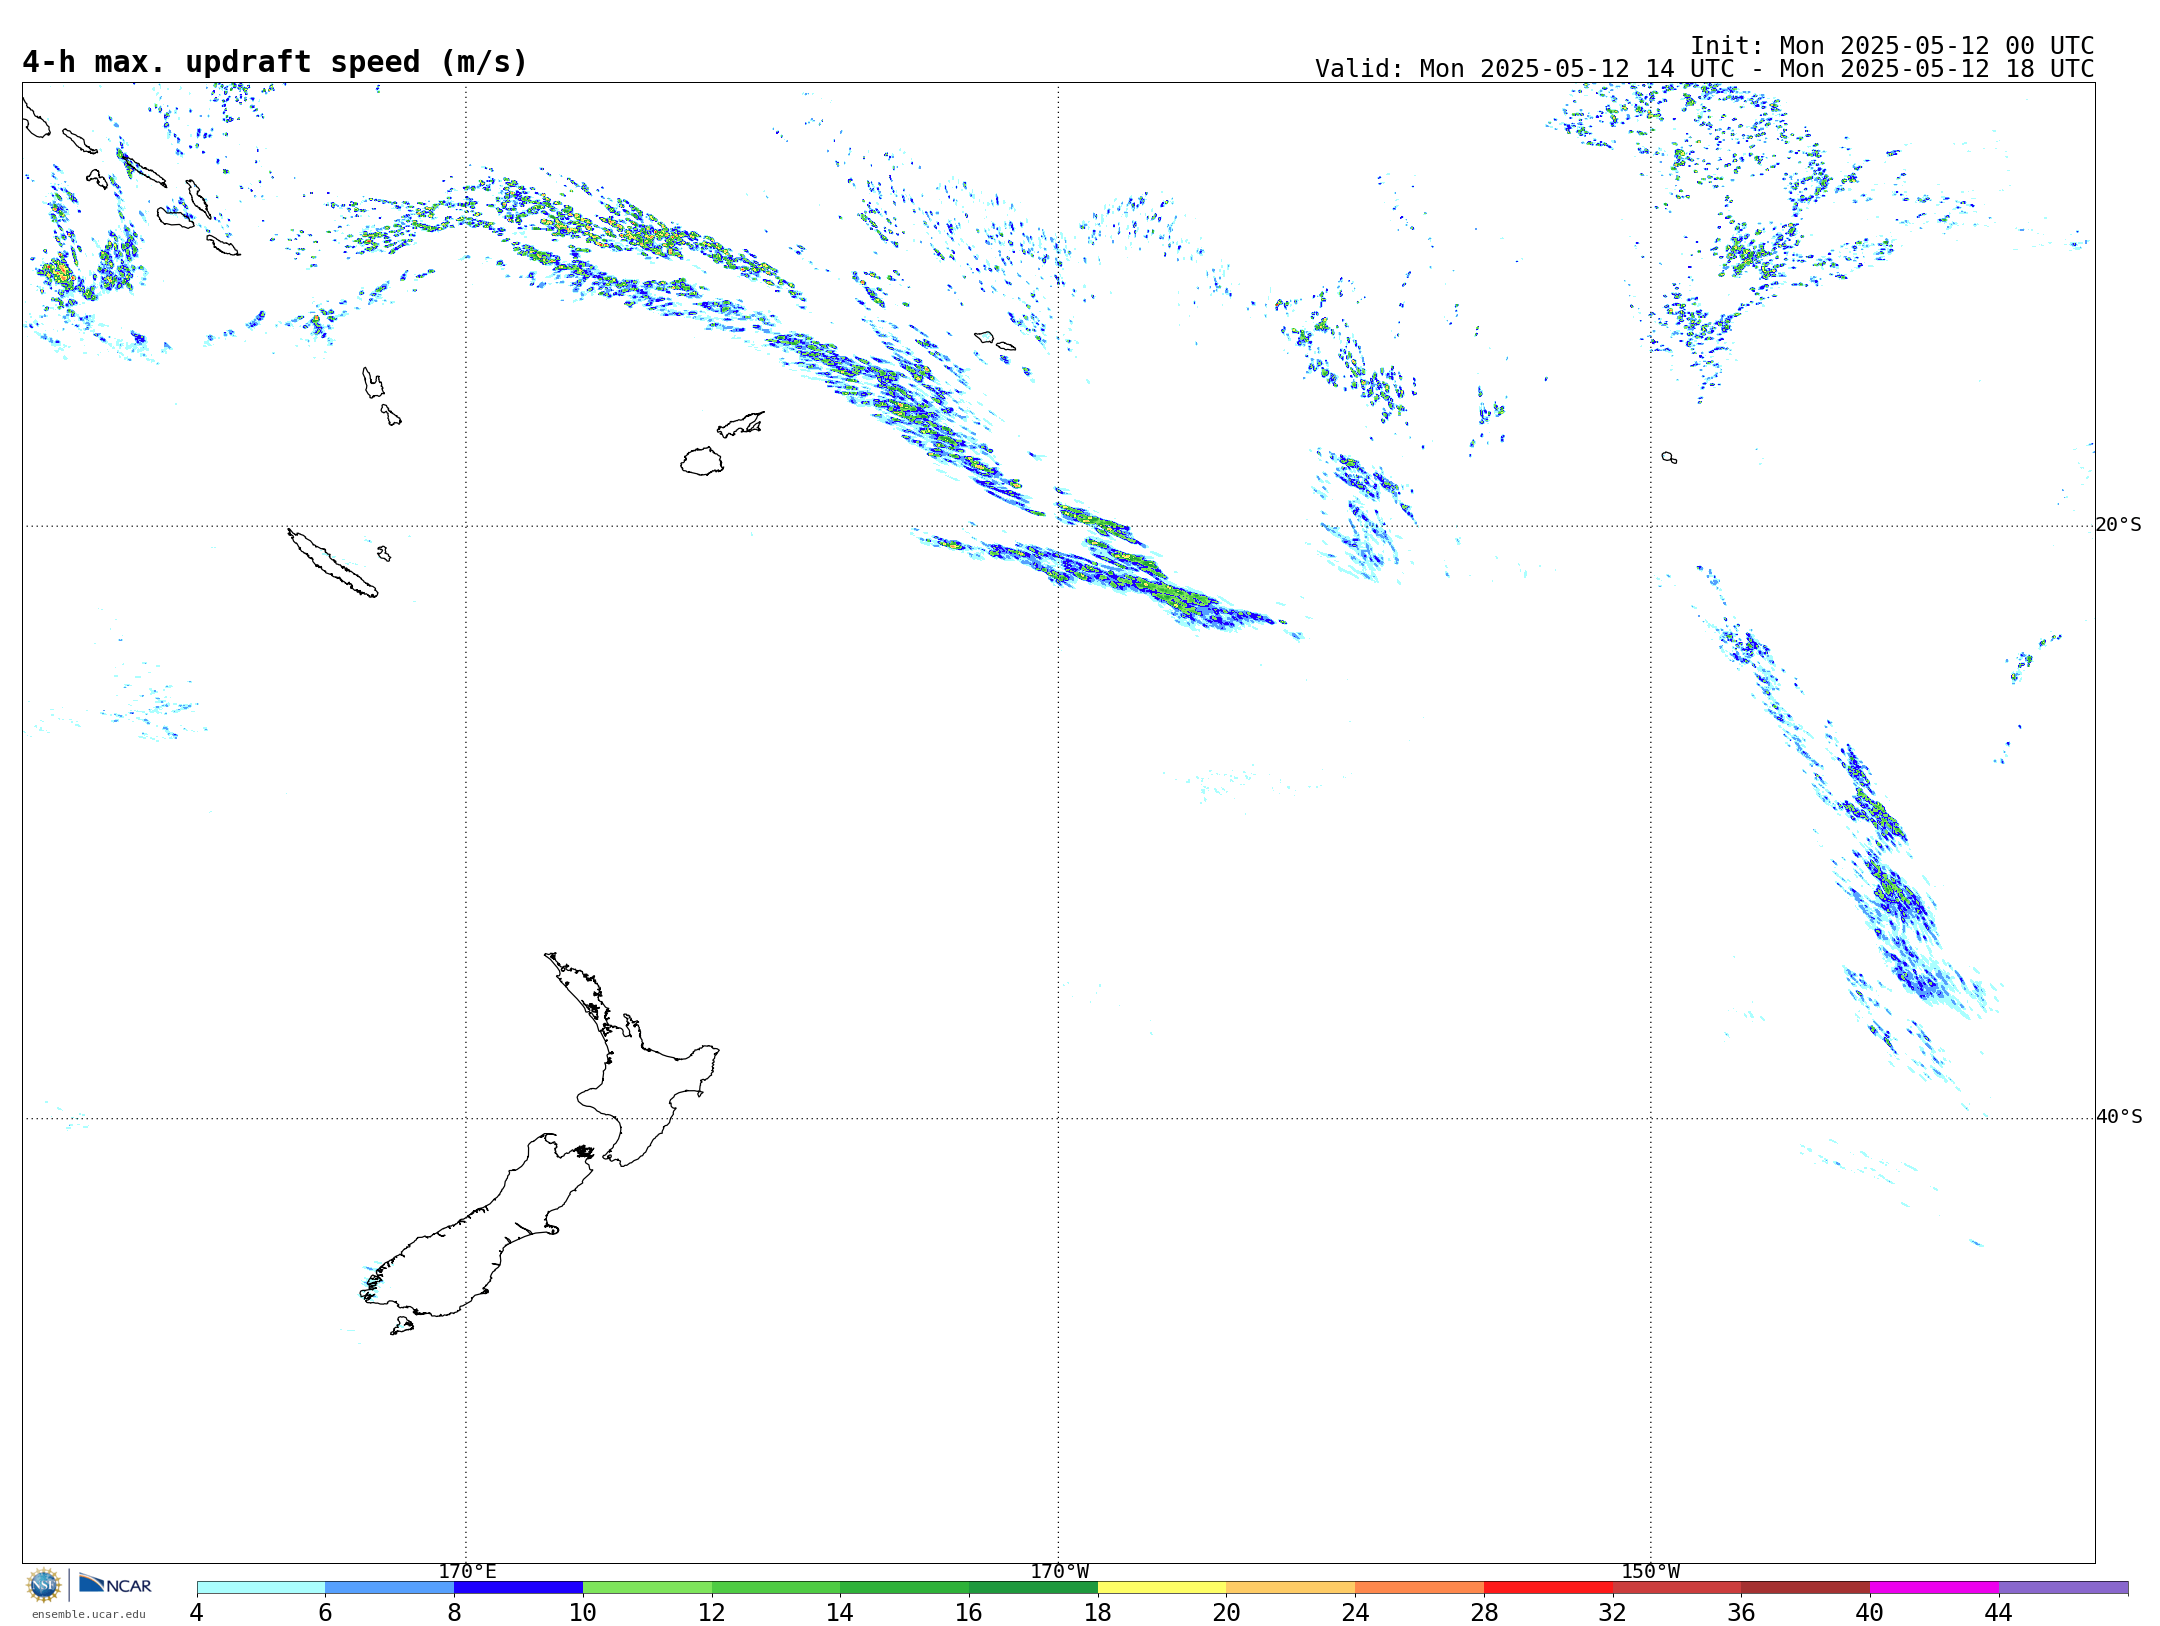
Task: Click the long New Caledonia island outline
Action: point(332,563)
